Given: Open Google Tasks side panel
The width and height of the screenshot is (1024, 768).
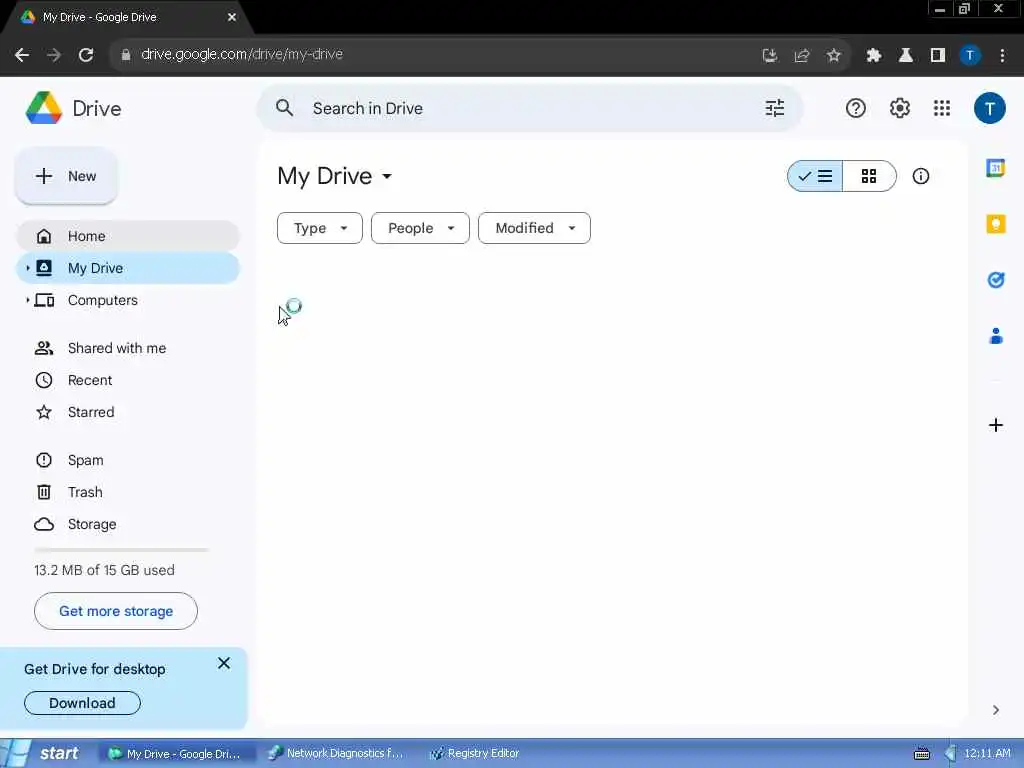Looking at the screenshot, I should (995, 280).
